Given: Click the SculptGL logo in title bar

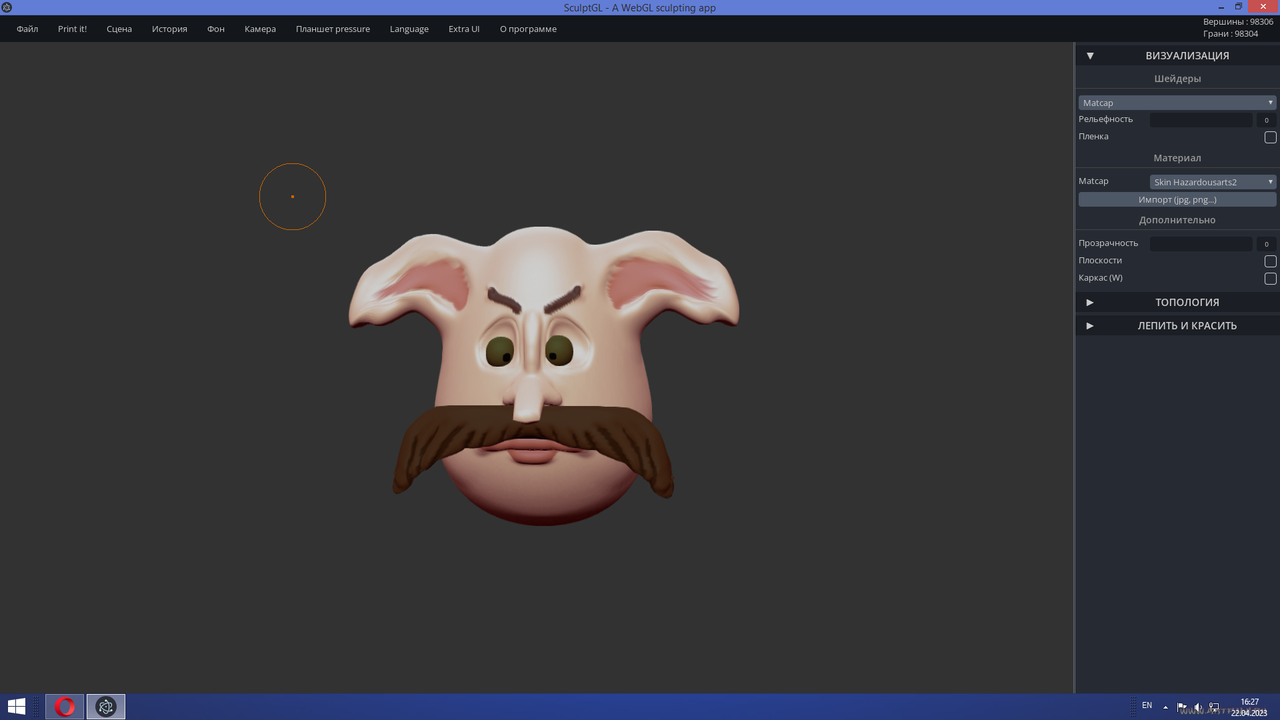Looking at the screenshot, I should coord(7,7).
